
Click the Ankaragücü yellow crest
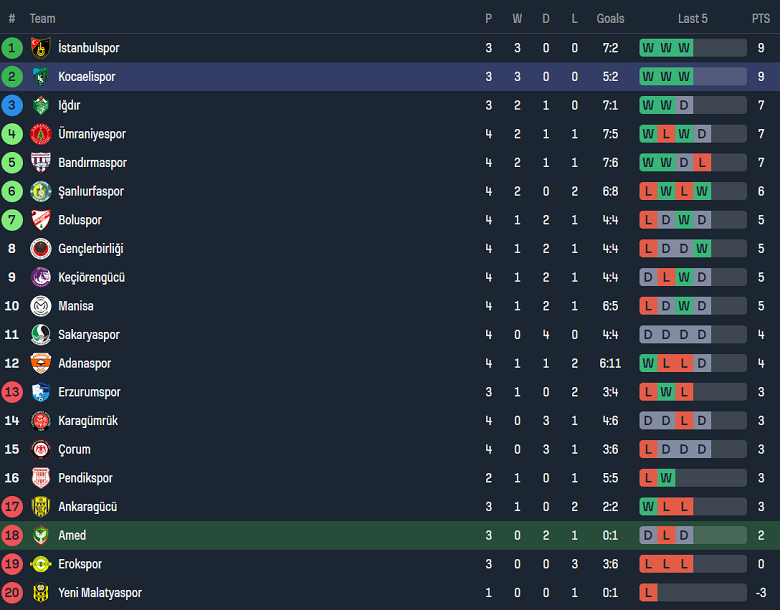(40, 507)
